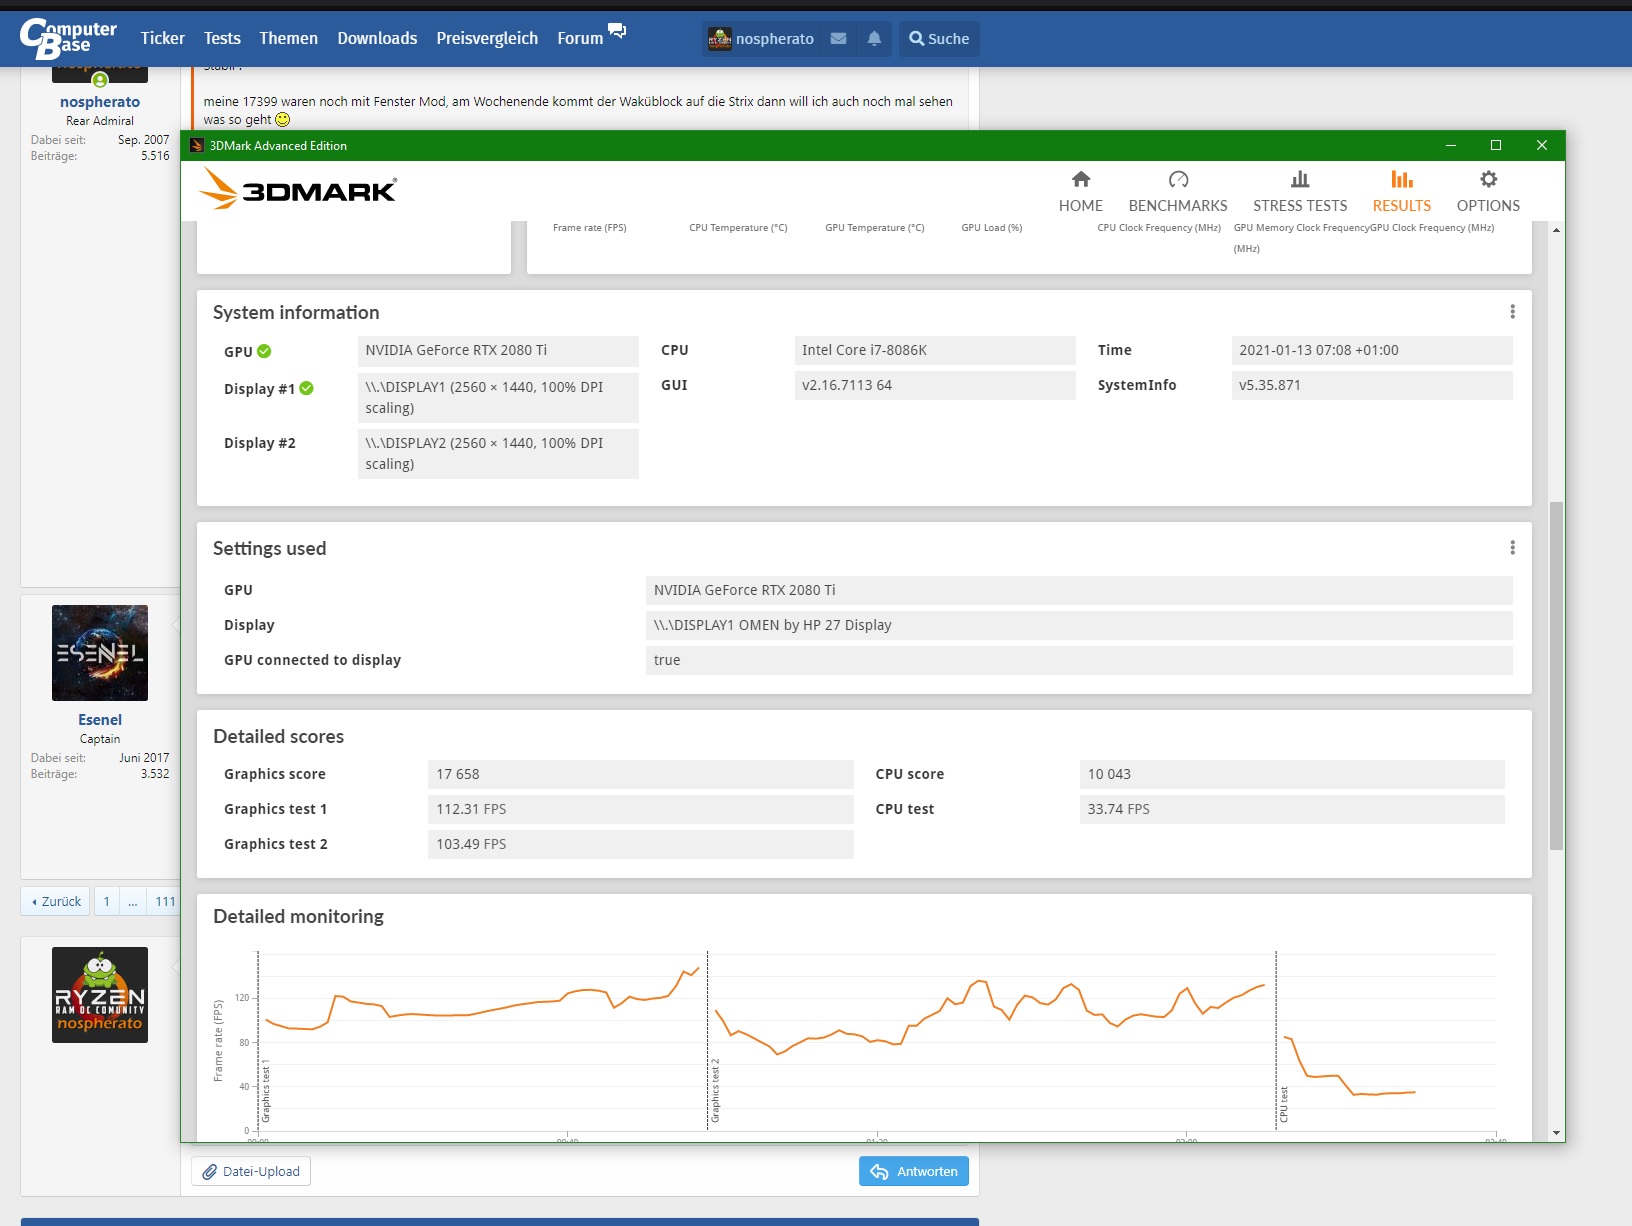The height and width of the screenshot is (1226, 1632).
Task: Click the CPU test marker in chart
Action: pos(1284,1104)
